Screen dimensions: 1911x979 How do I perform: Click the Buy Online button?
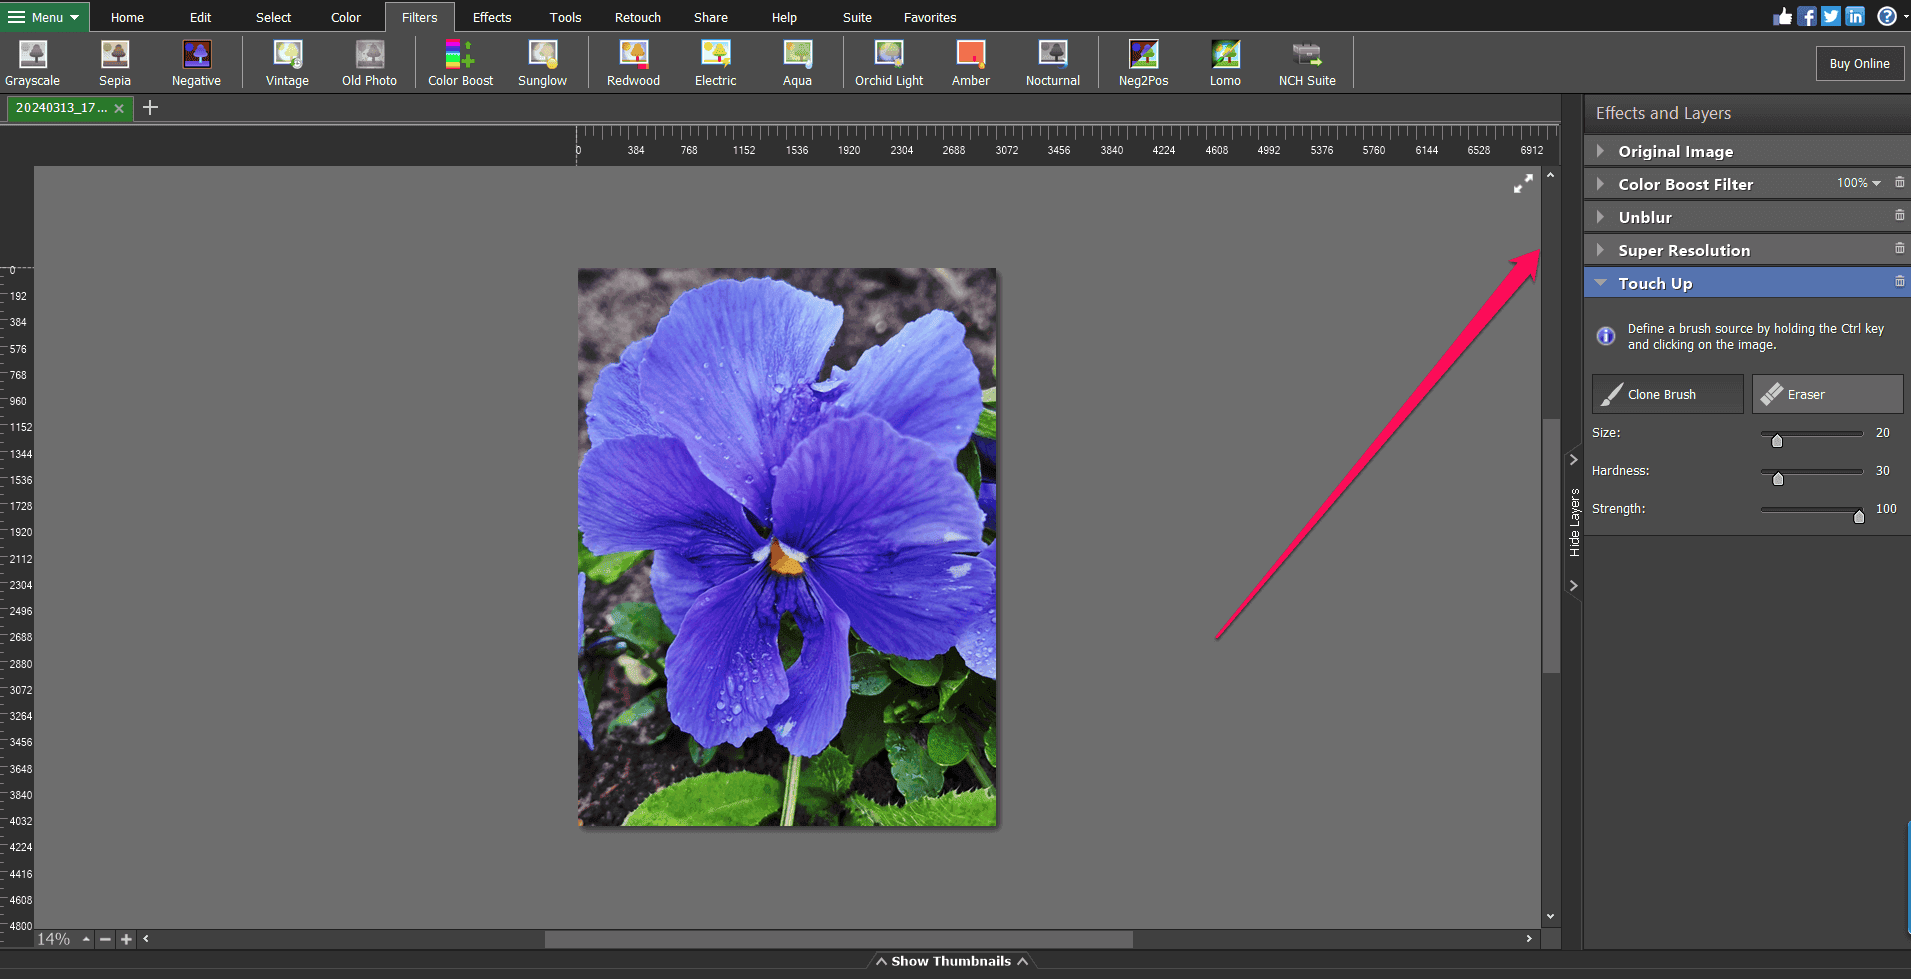(1859, 62)
